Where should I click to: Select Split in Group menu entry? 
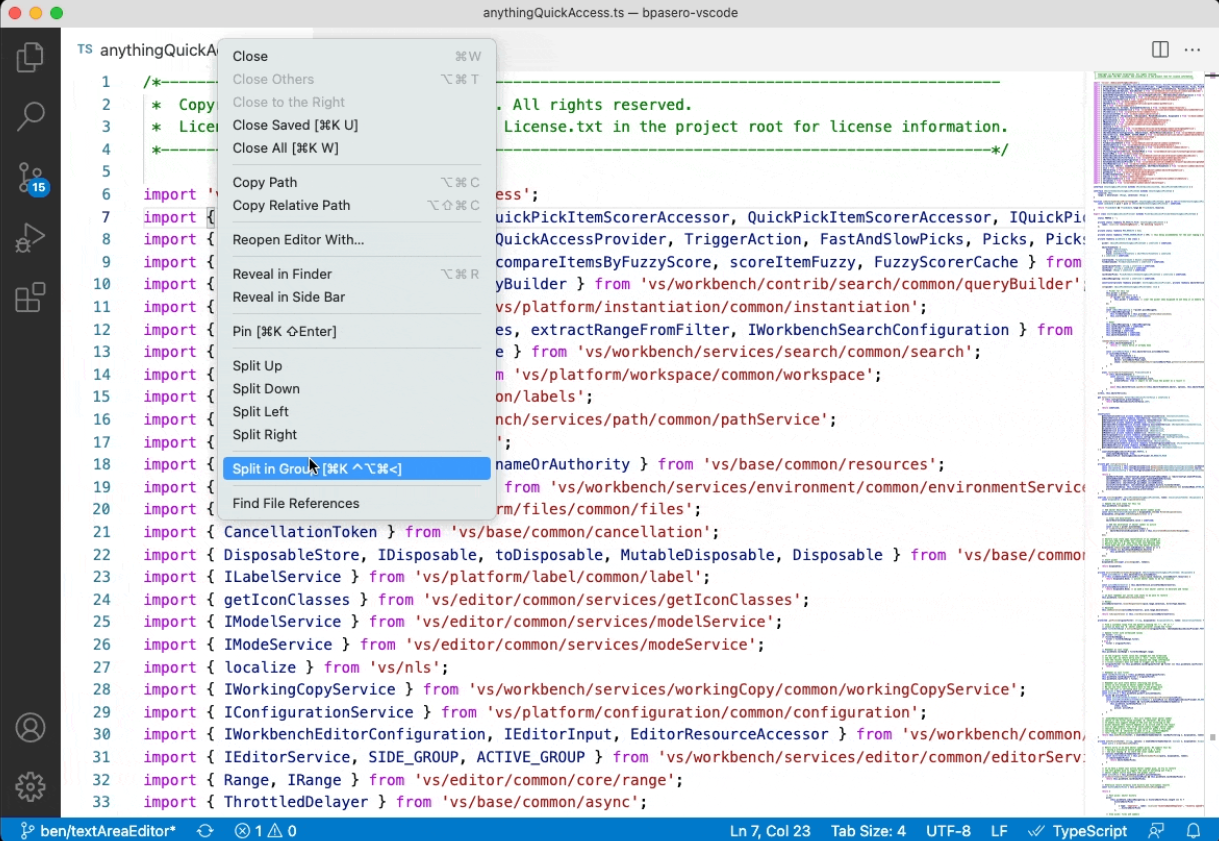point(357,469)
